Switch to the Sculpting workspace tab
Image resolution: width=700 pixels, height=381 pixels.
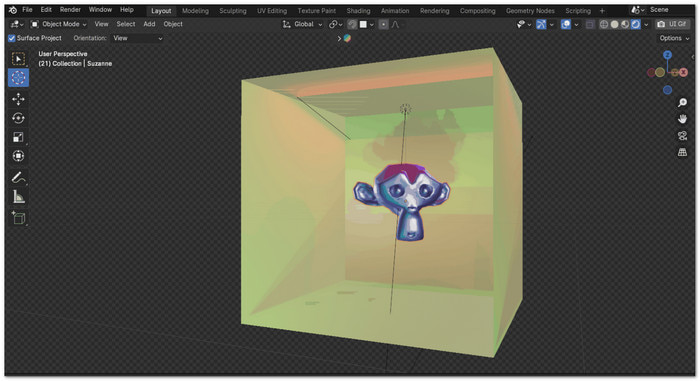pyautogui.click(x=233, y=11)
